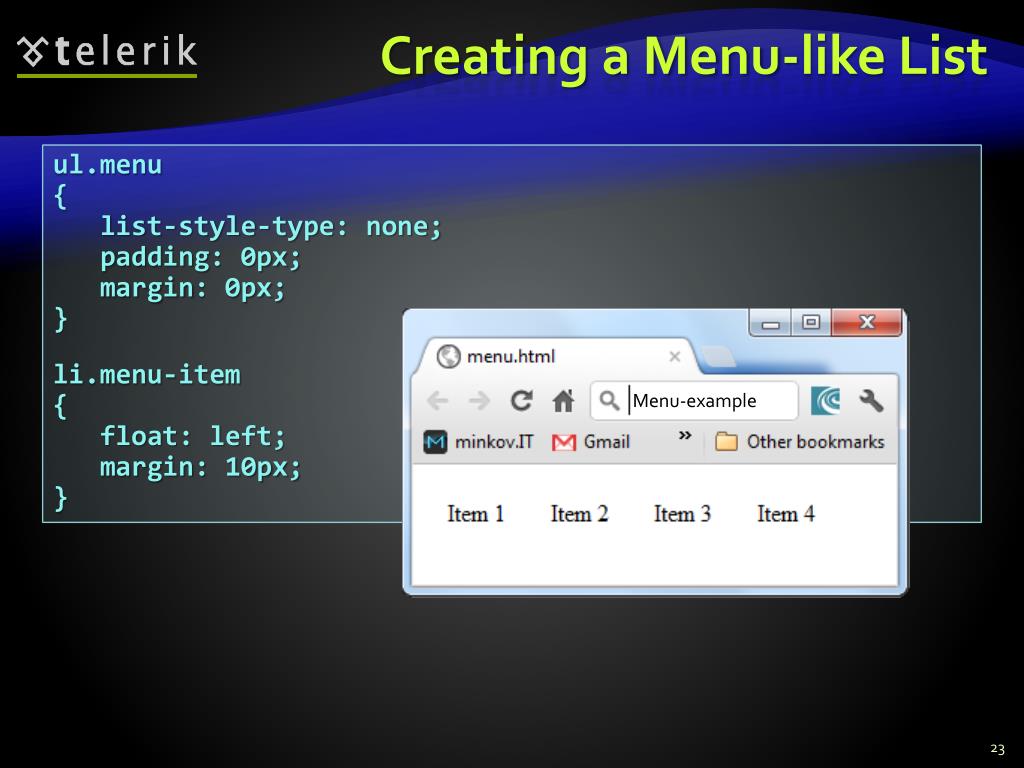1024x768 pixels.
Task: Click Item 3 in the page
Action: pyautogui.click(x=682, y=514)
